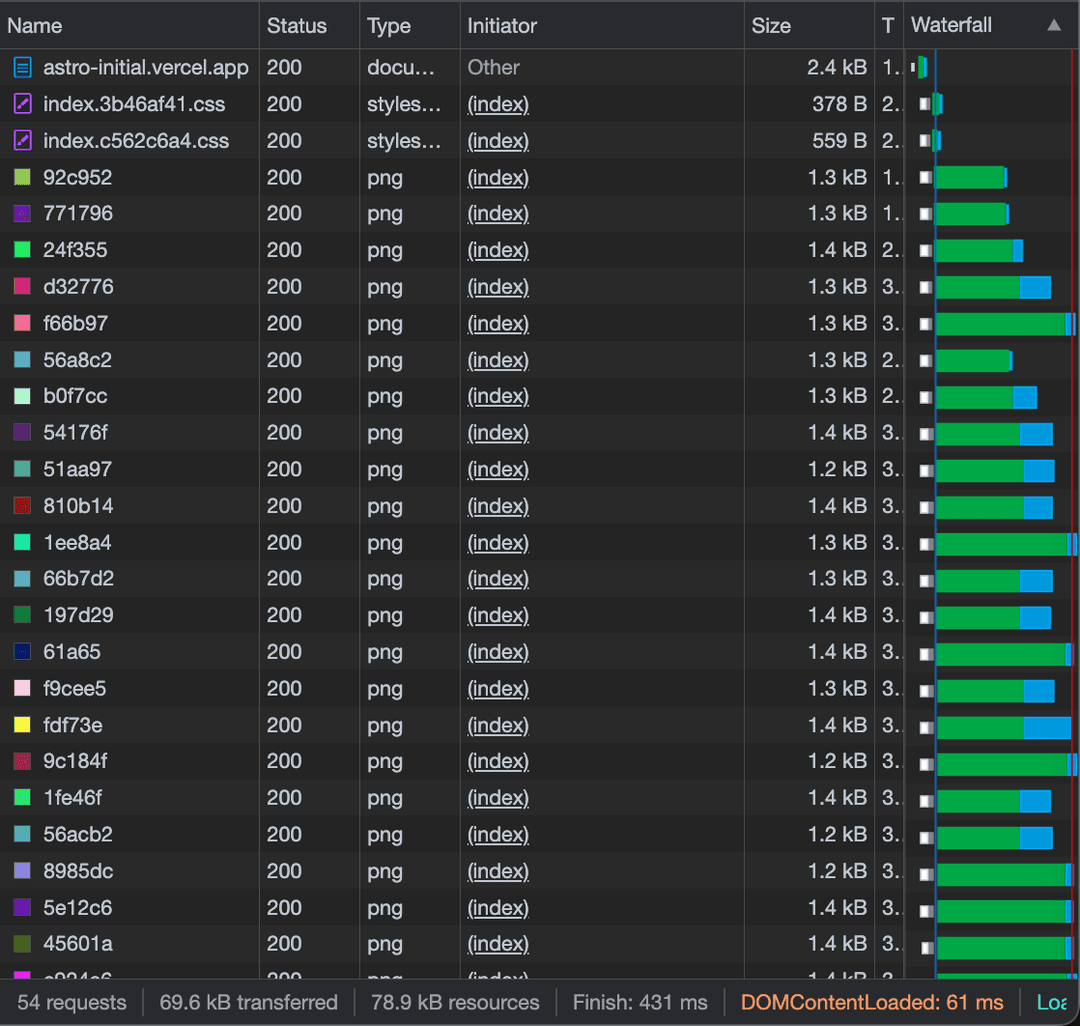Viewport: 1080px width, 1026px height.
Task: Click the green thumbnail for 92c952
Action: click(22, 178)
